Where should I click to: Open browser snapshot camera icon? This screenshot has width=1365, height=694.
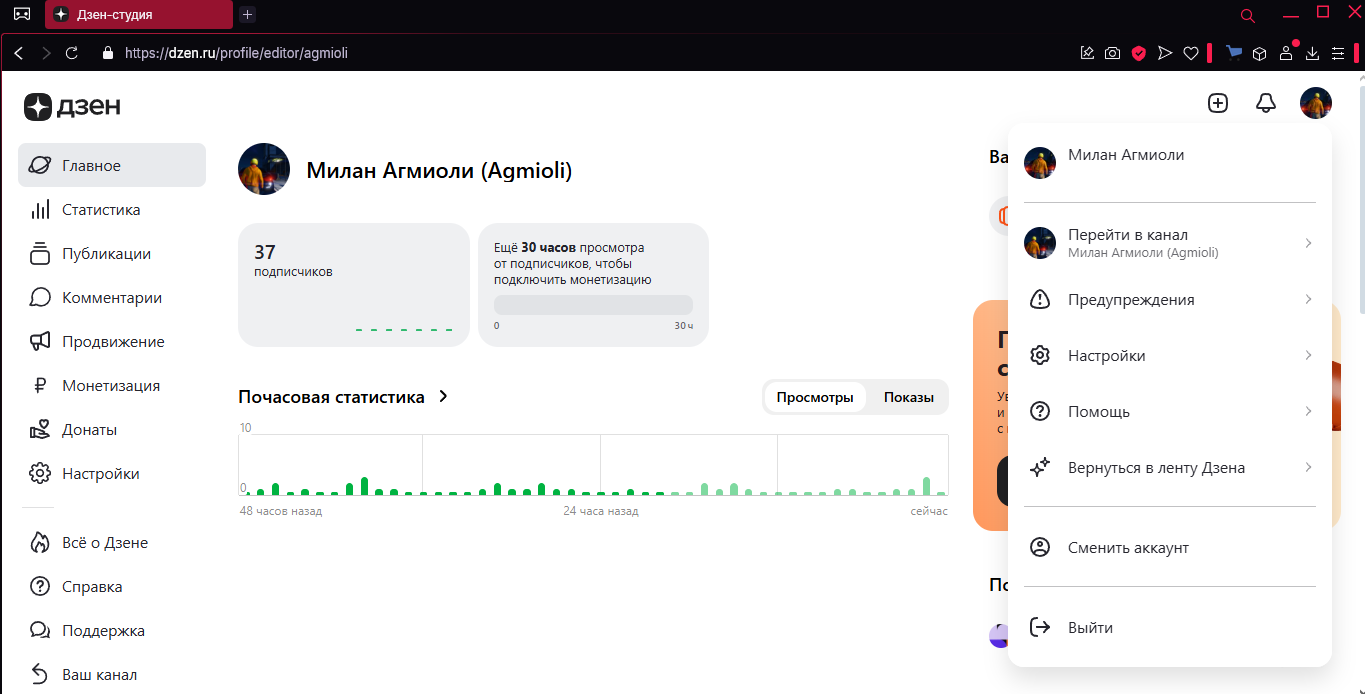point(1112,53)
